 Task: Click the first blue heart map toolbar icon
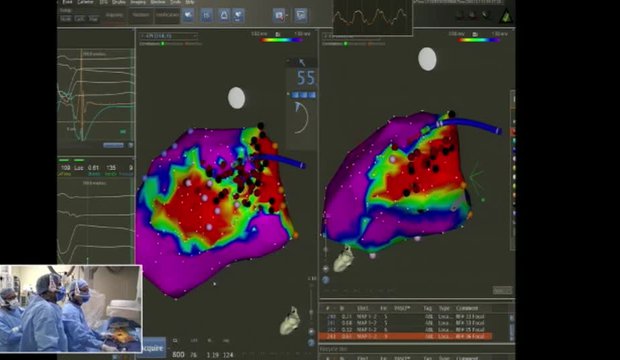coord(188,15)
